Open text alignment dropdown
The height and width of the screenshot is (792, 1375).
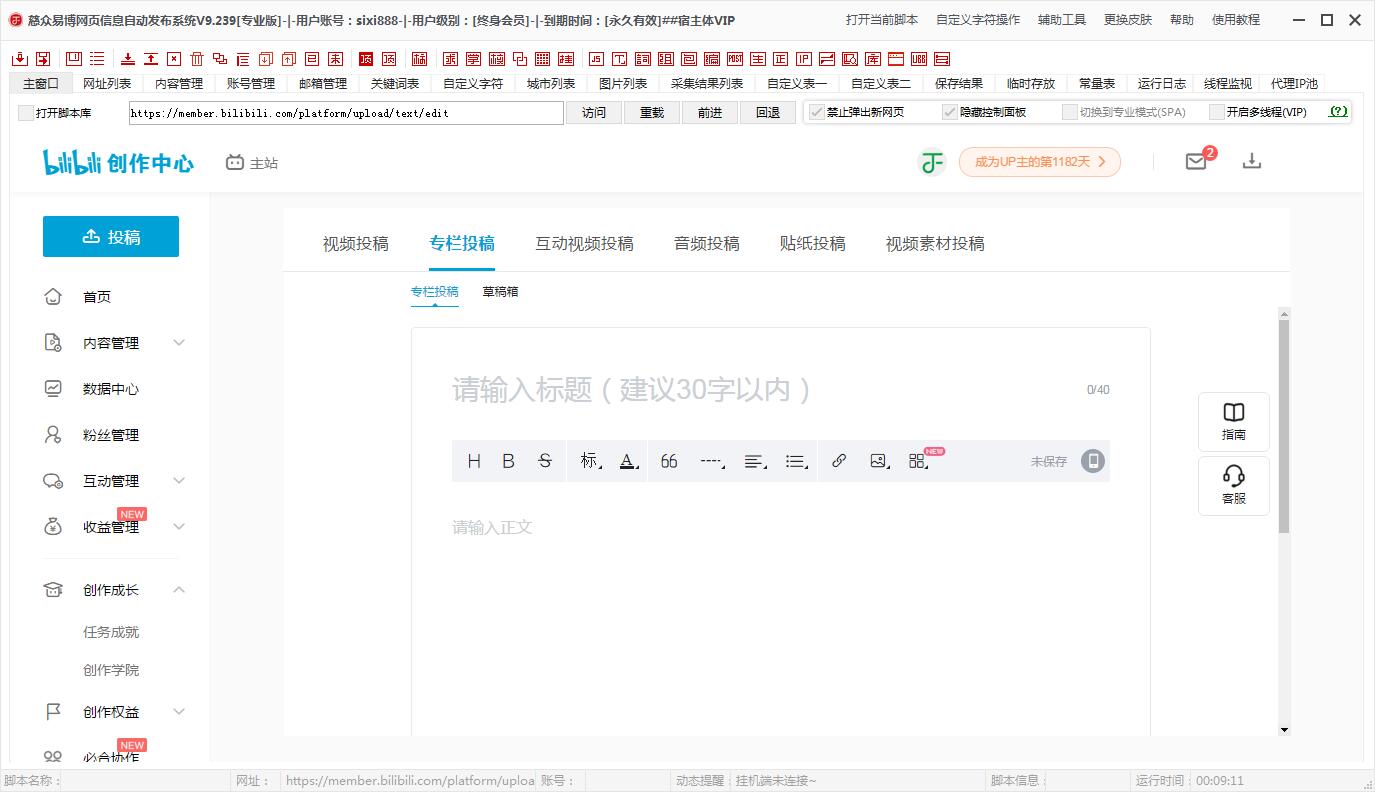755,461
